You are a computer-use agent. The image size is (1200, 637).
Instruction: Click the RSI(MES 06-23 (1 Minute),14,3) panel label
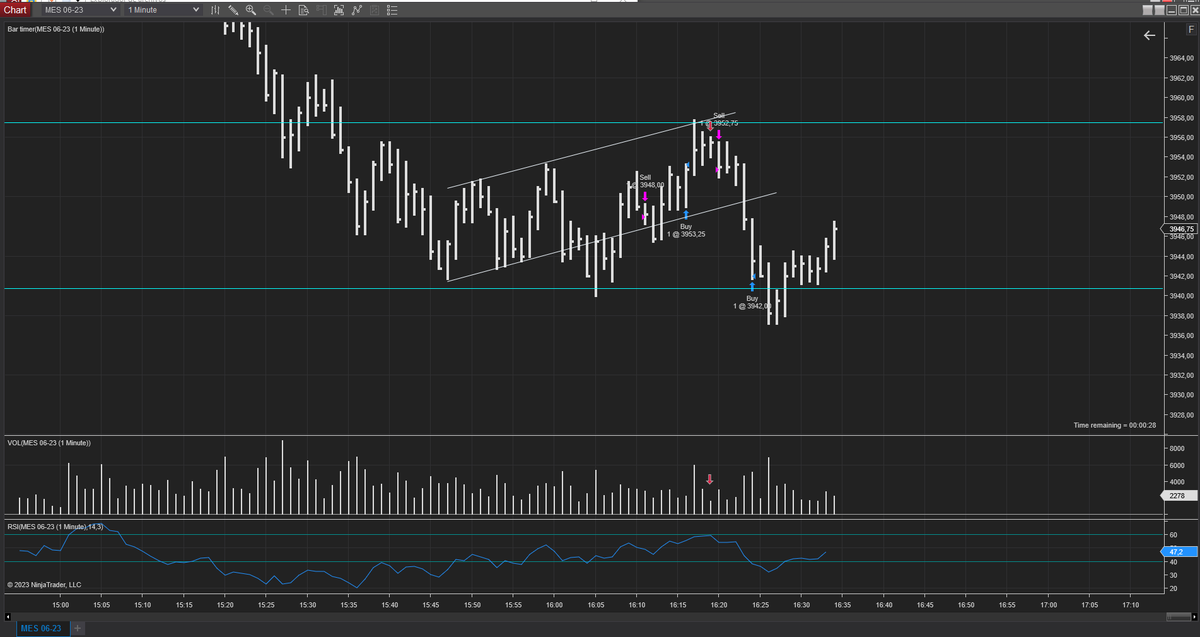pyautogui.click(x=55, y=526)
